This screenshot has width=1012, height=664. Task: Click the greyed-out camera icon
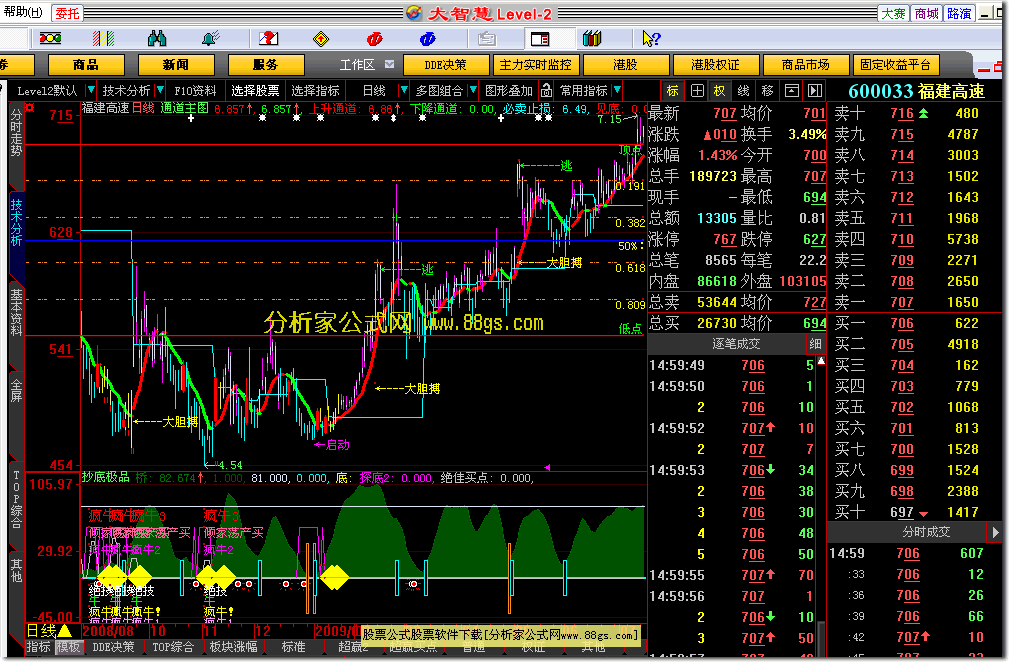487,39
